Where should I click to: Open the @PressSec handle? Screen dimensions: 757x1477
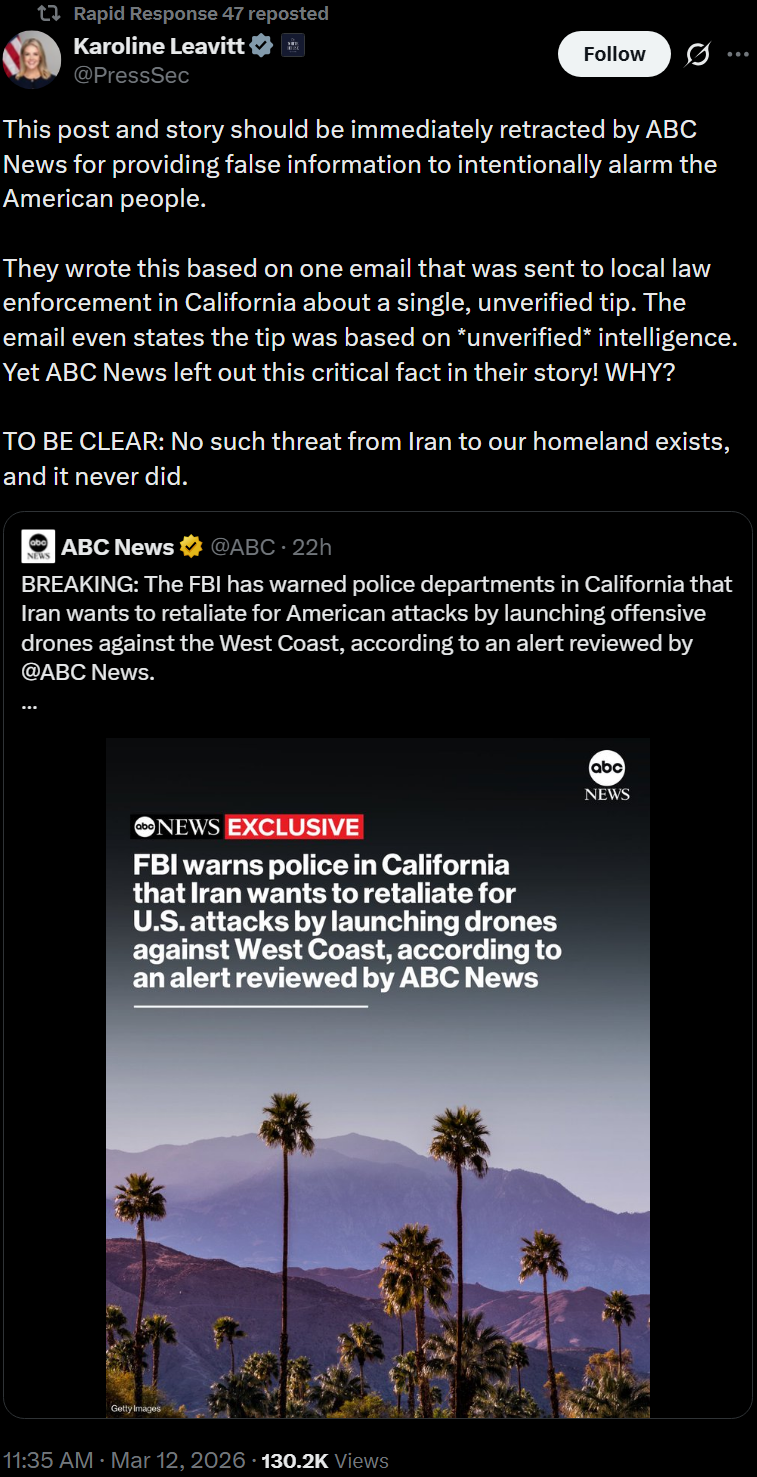point(130,75)
